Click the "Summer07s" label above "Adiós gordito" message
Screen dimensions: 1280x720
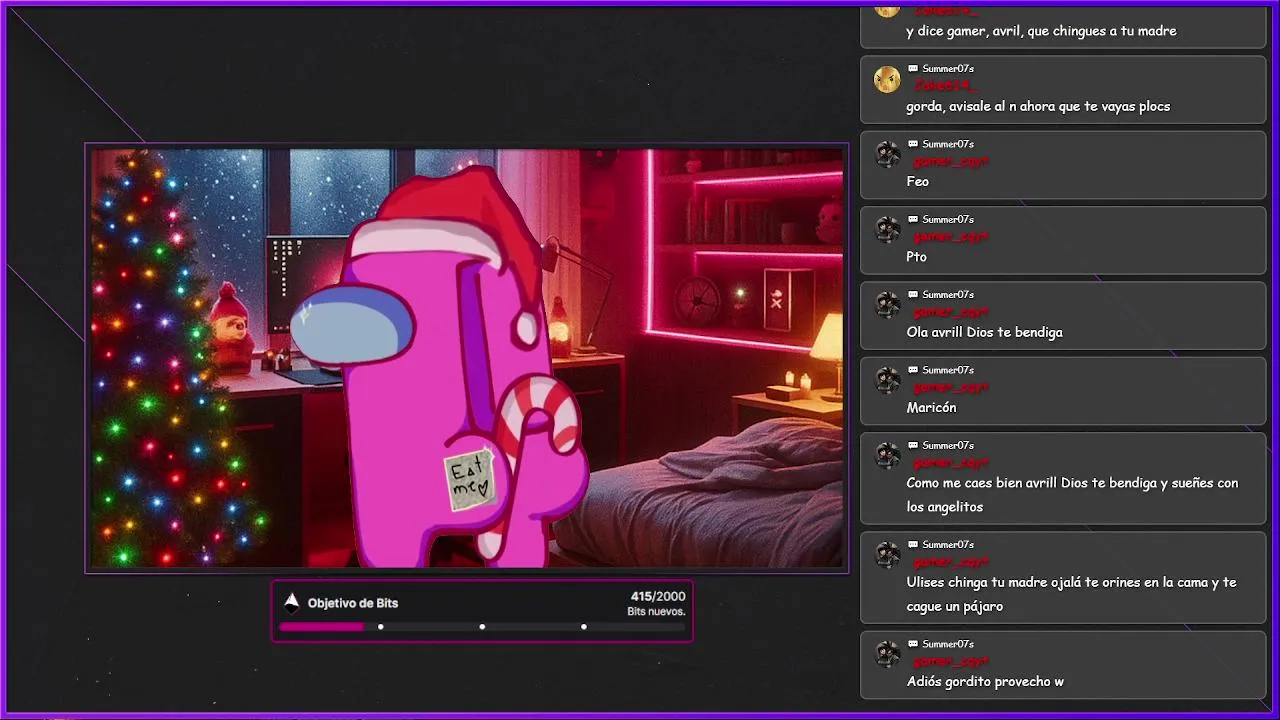(948, 644)
